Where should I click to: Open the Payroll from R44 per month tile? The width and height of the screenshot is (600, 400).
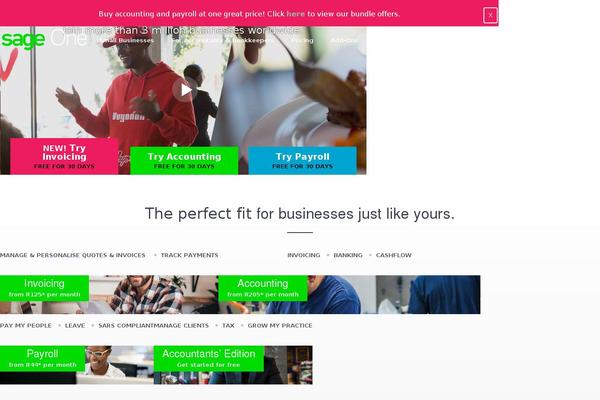click(x=42, y=359)
